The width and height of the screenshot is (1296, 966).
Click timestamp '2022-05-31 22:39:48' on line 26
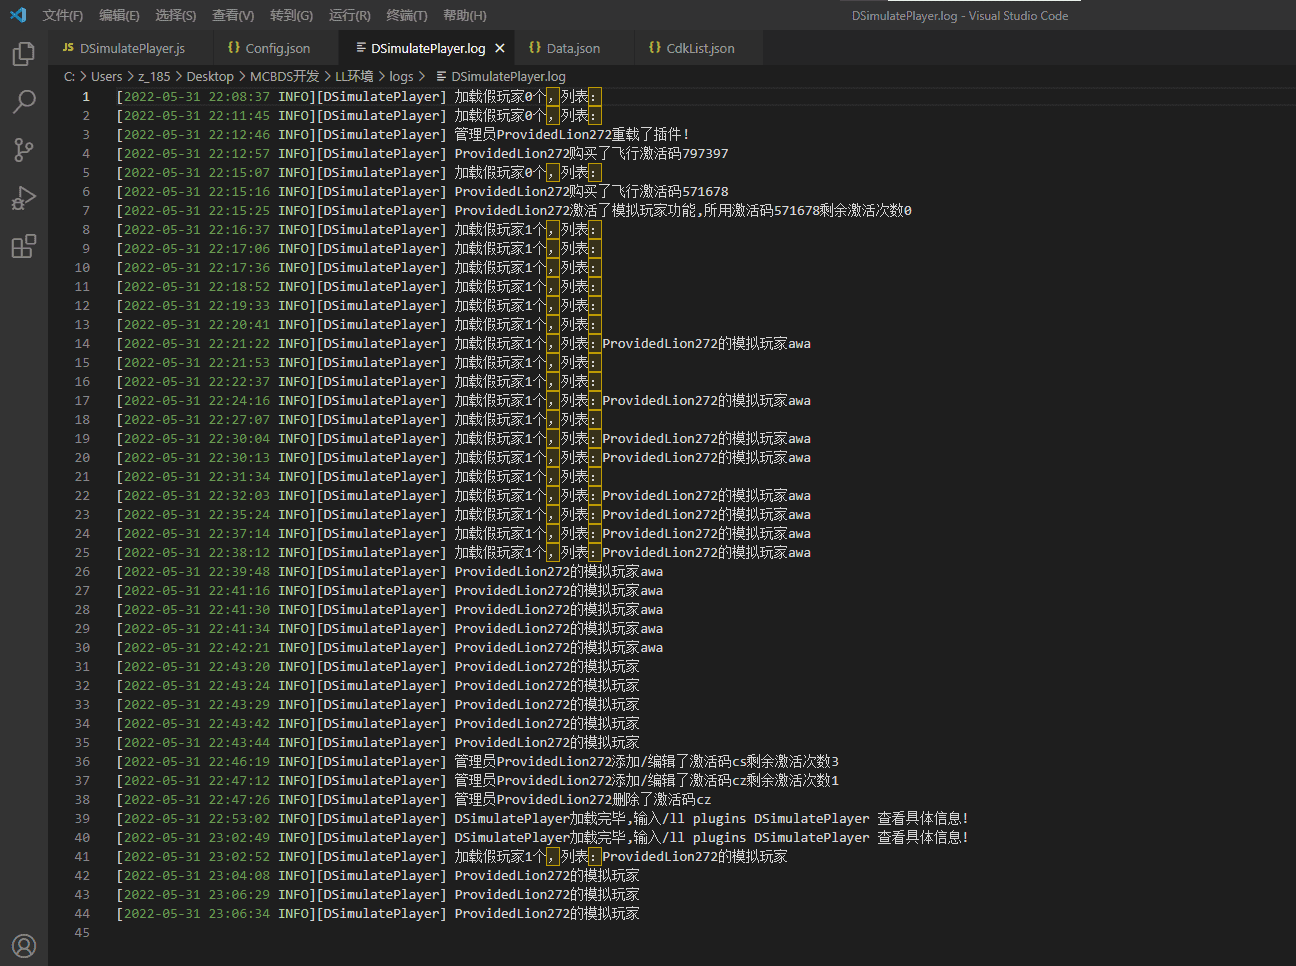click(196, 572)
